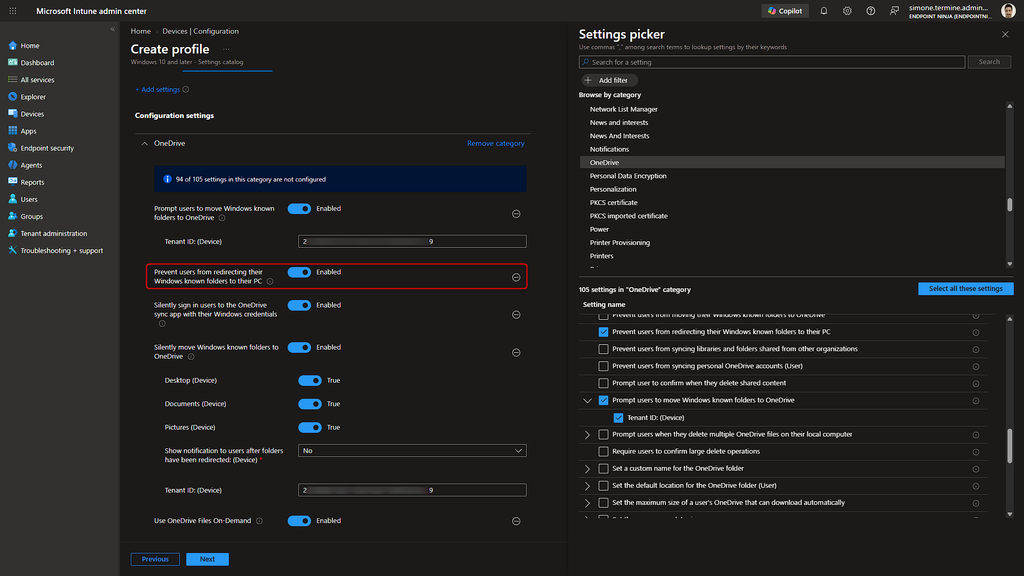Close the Settings picker panel
This screenshot has width=1024, height=576.
1005,35
